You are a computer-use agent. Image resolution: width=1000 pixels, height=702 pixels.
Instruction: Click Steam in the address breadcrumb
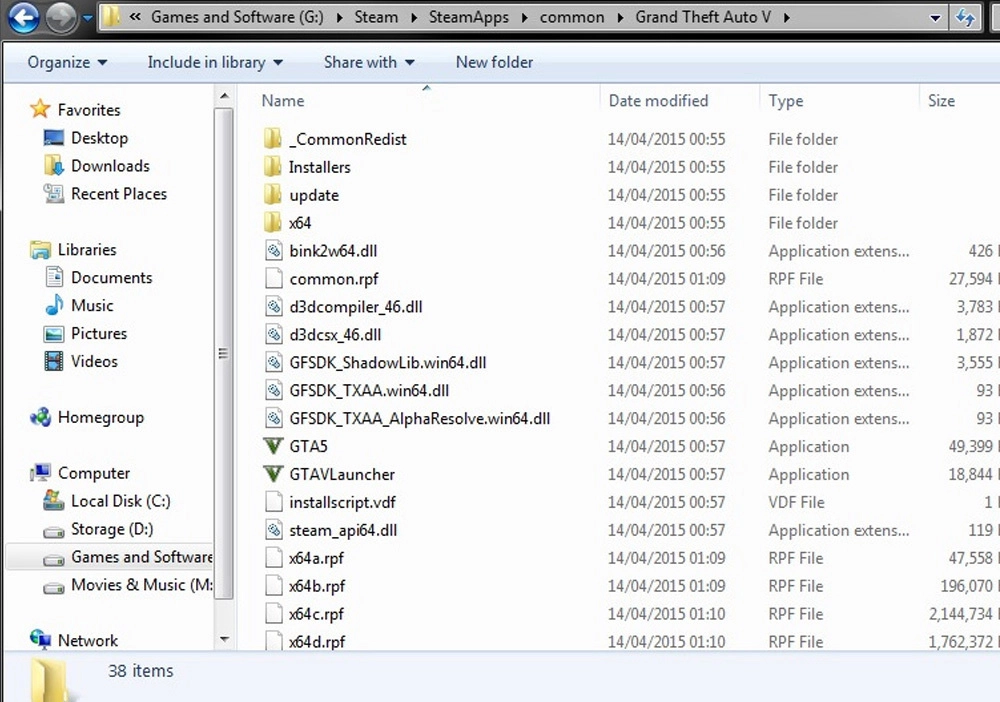click(x=376, y=17)
